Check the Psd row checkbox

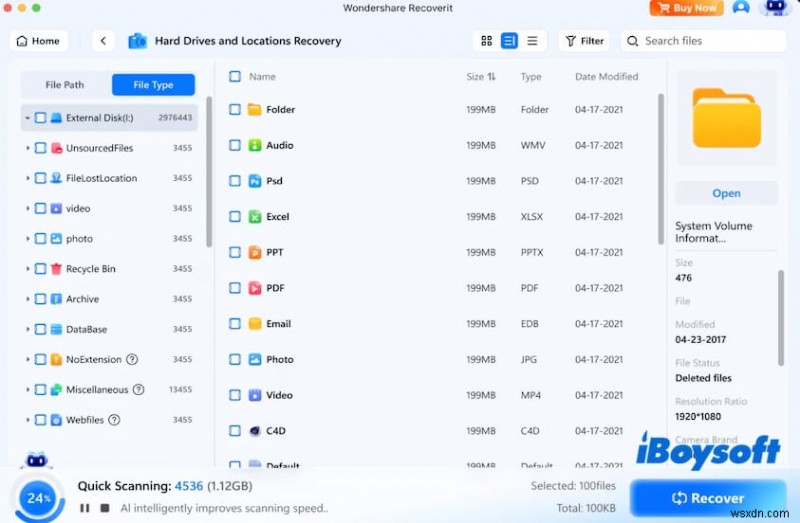[235, 181]
